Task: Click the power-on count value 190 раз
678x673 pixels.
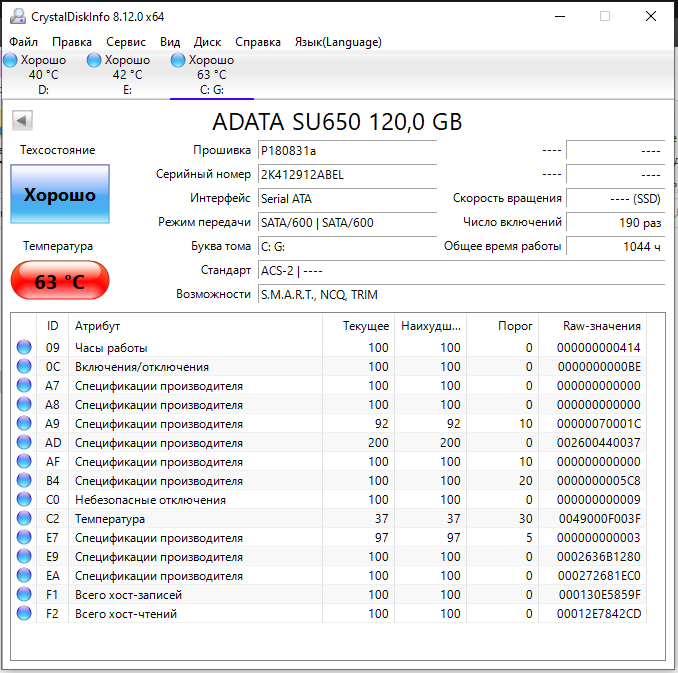Action: 615,223
